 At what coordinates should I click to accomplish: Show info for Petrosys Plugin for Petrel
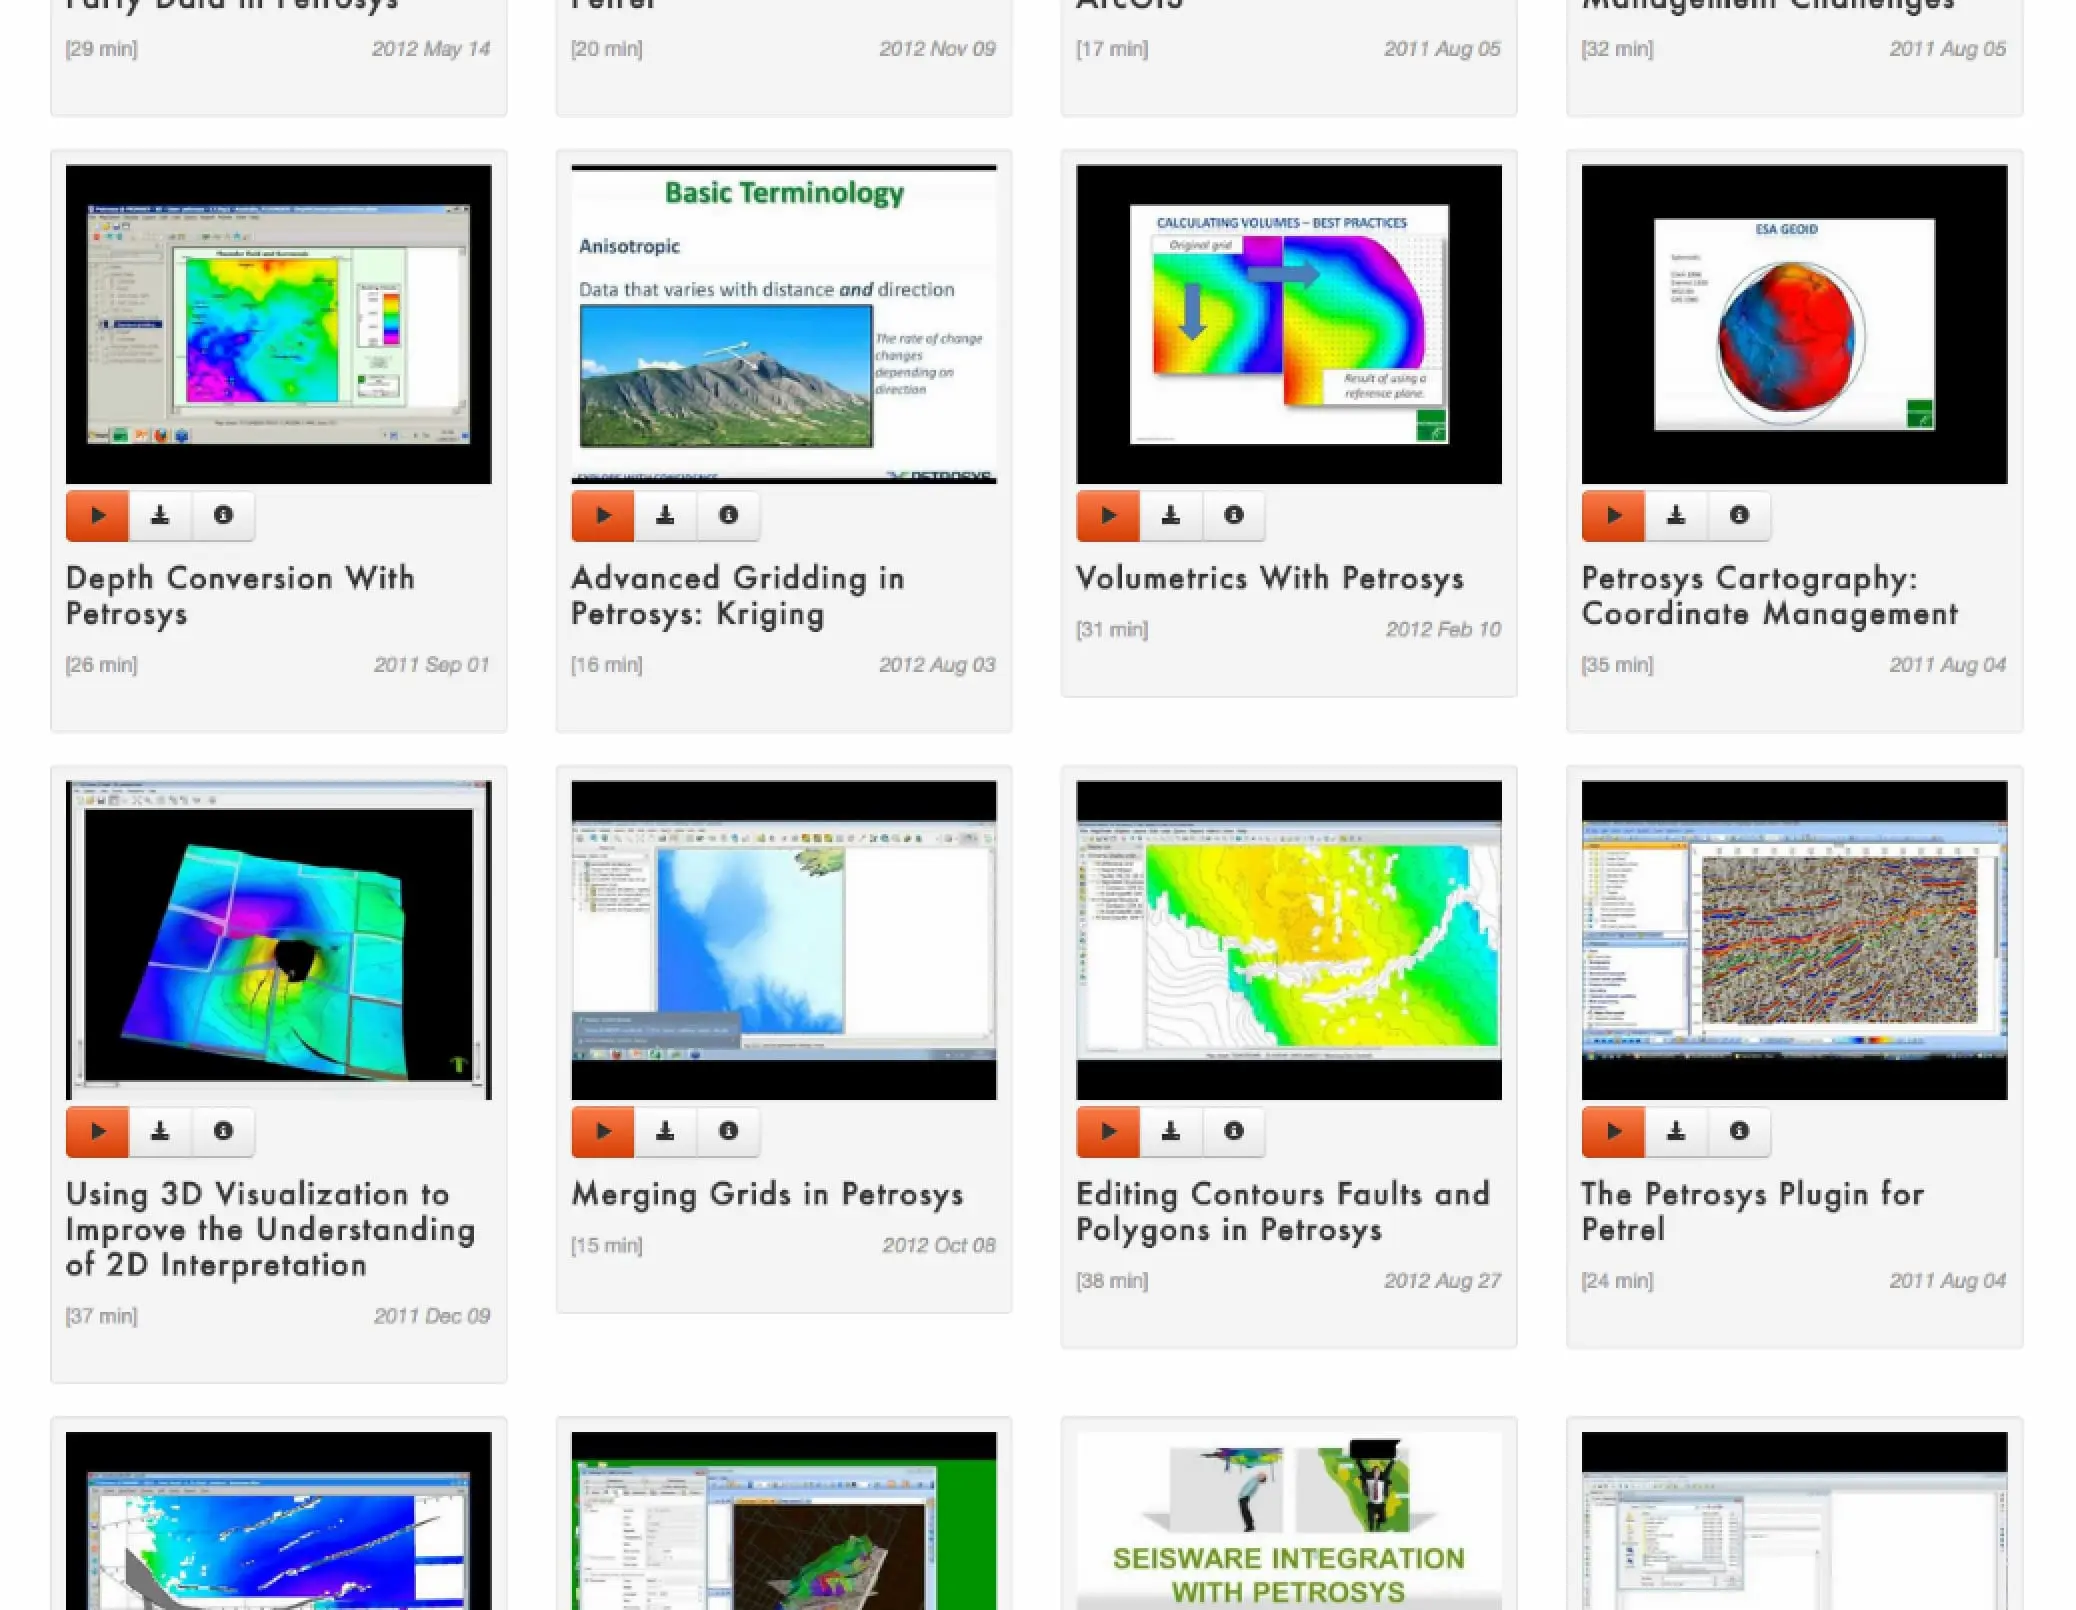point(1739,1132)
